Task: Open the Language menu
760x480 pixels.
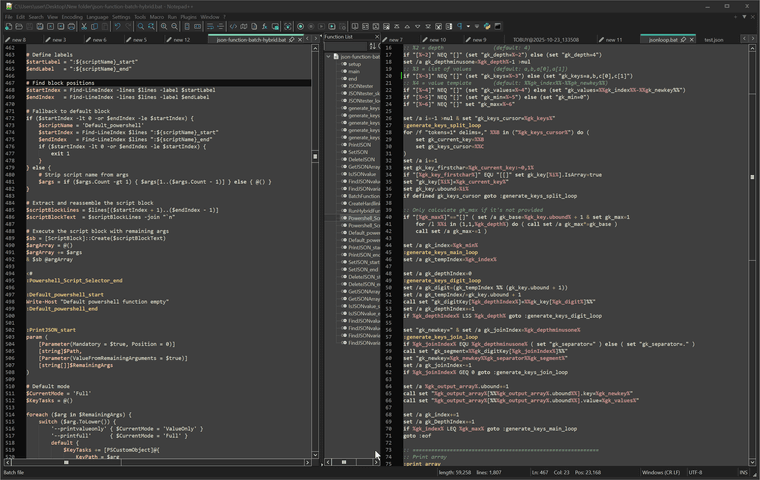Action: pos(97,17)
